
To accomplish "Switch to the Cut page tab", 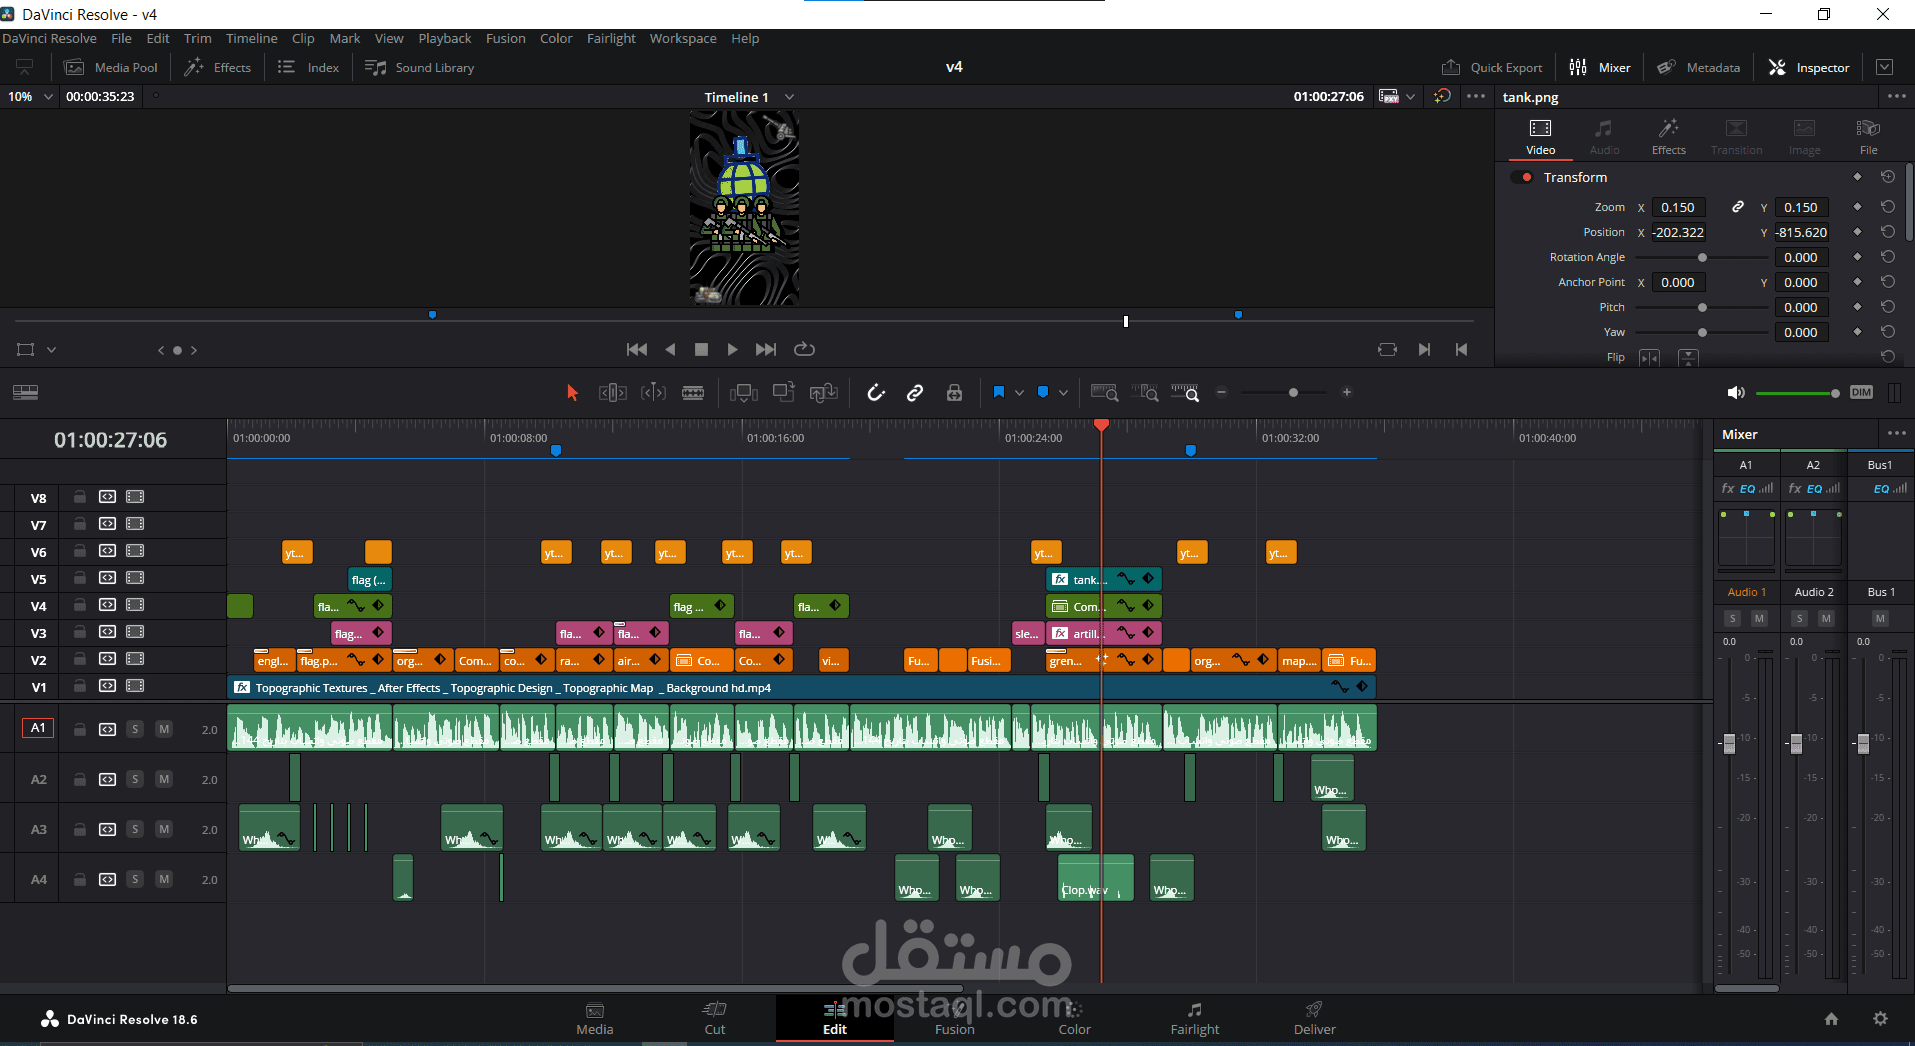I will click(x=715, y=1019).
